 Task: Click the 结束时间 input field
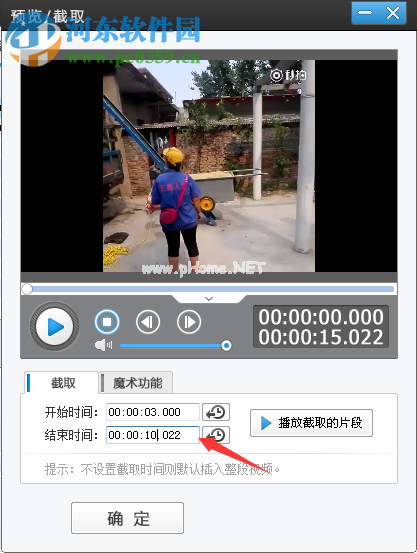[x=153, y=435]
